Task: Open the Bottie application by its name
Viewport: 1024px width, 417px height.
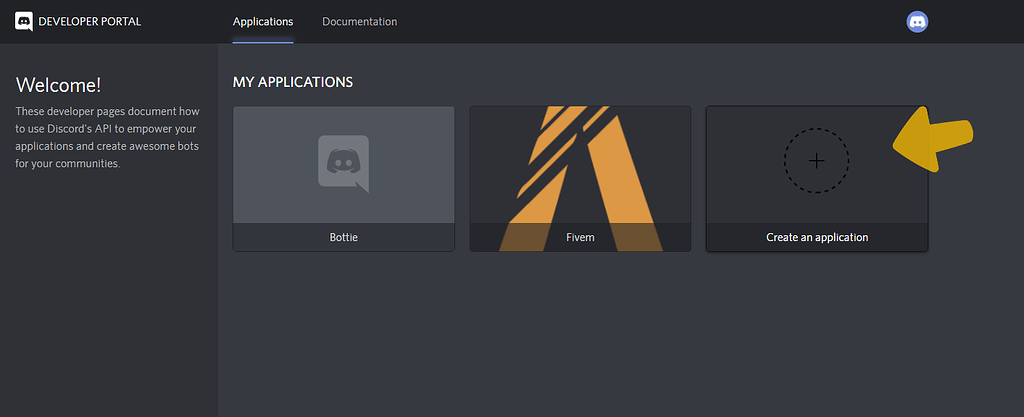Action: 344,238
